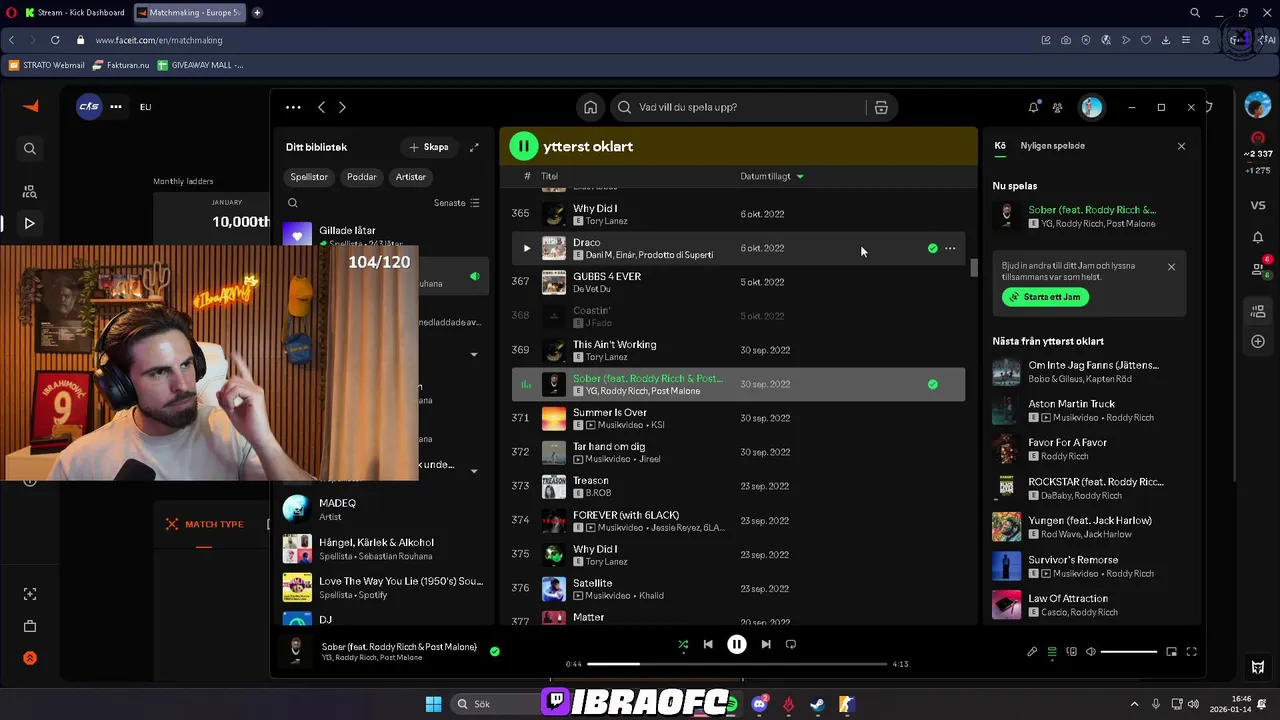Open Love The Way You Lie playlist
The image size is (1280, 720).
pyautogui.click(x=385, y=587)
